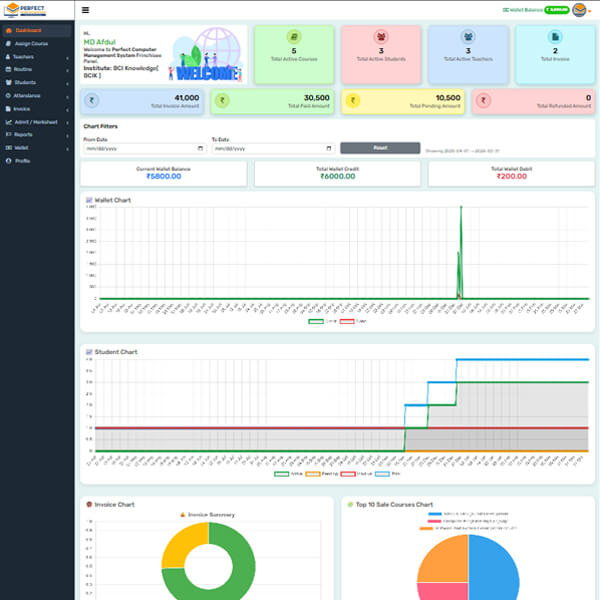The height and width of the screenshot is (600, 600).
Task: Open the user avatar dropdown in header
Action: pos(580,10)
